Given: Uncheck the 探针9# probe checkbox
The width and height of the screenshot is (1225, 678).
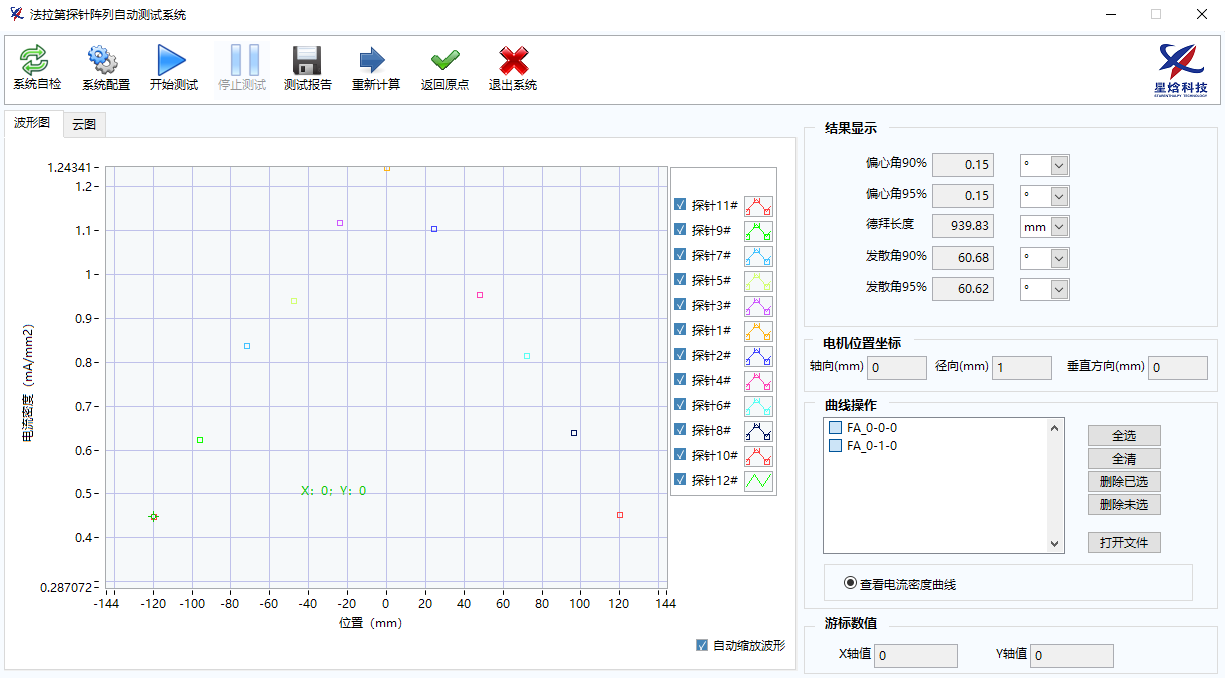Looking at the screenshot, I should coord(680,230).
